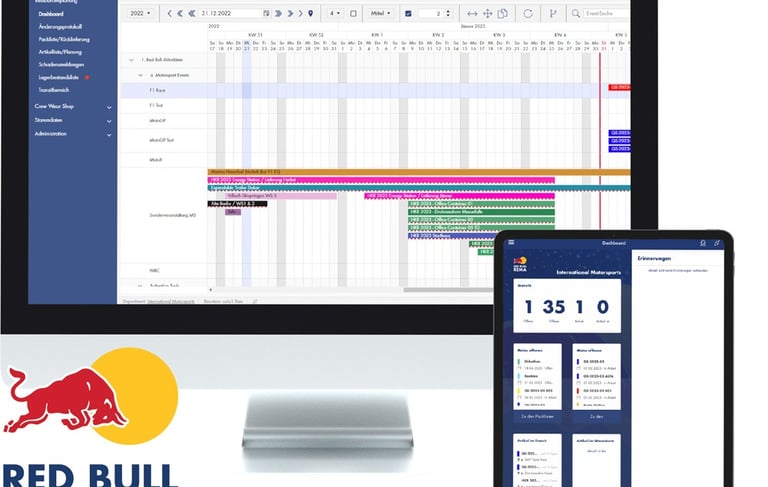Screen dimensions: 768x487
Task: Open the 2022 year dropdown
Action: point(140,13)
